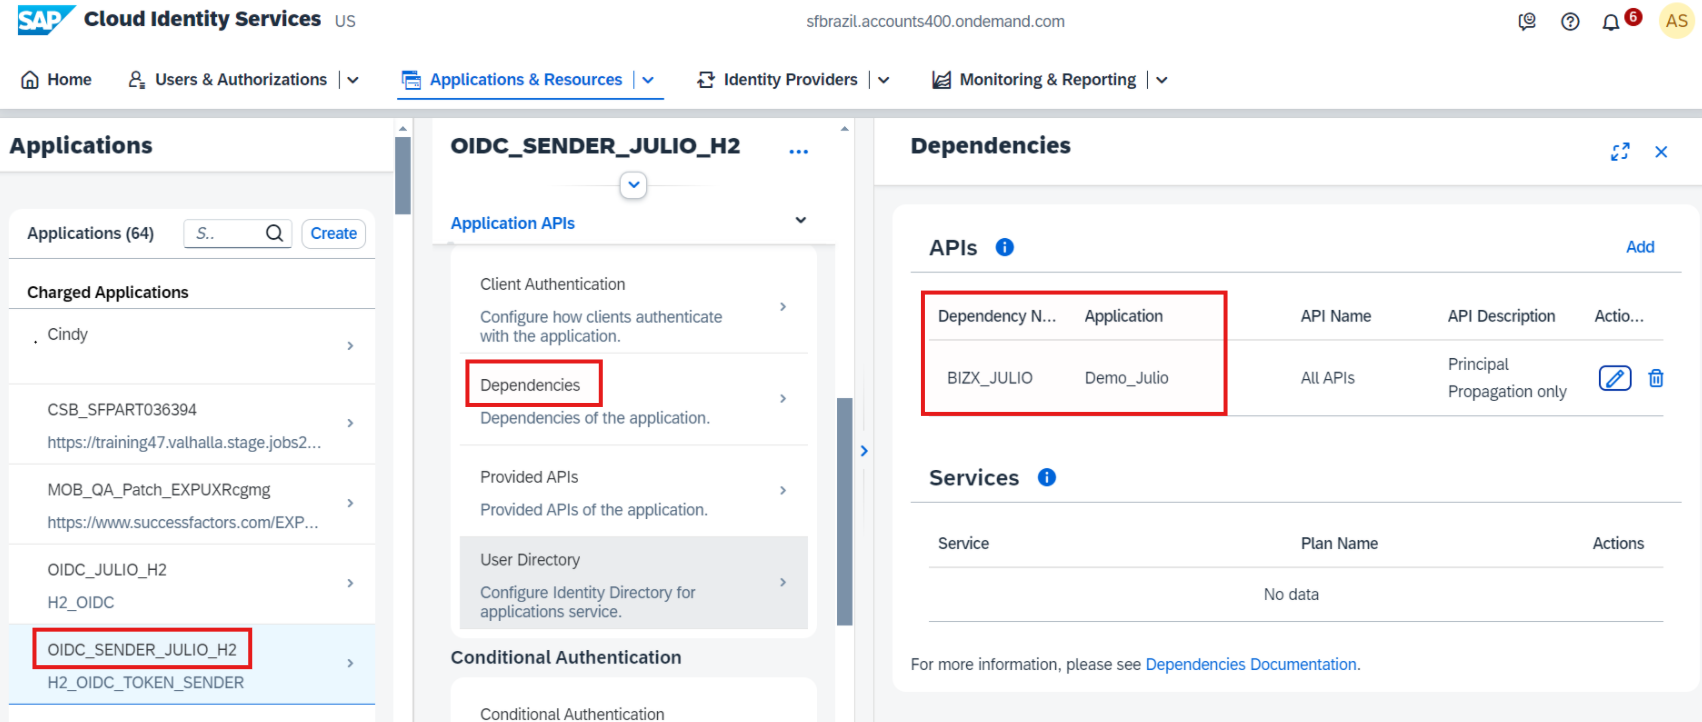Expand the application header chevron button
1702x722 pixels.
pyautogui.click(x=633, y=185)
